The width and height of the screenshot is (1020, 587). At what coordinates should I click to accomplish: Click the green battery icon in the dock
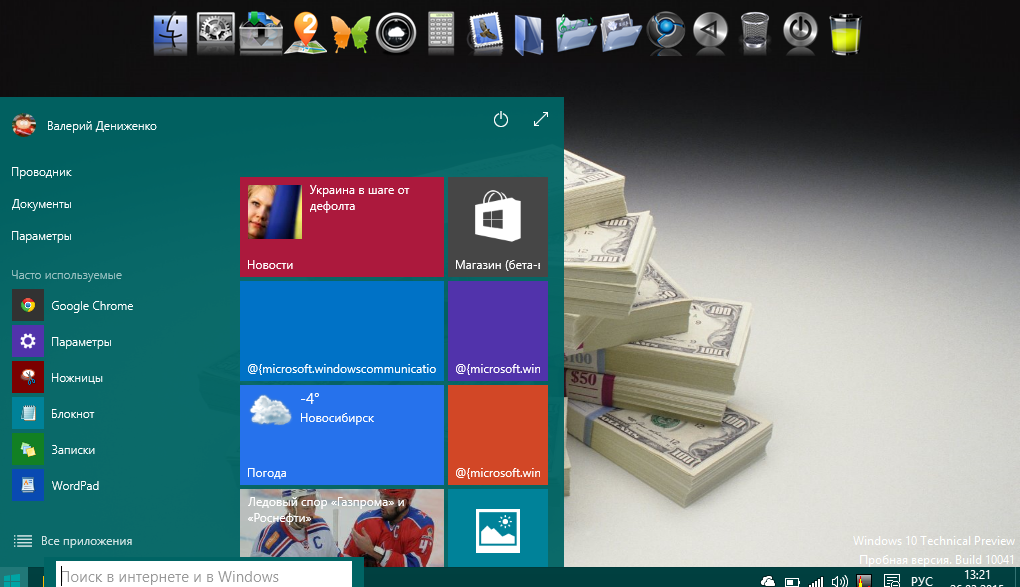pyautogui.click(x=845, y=33)
